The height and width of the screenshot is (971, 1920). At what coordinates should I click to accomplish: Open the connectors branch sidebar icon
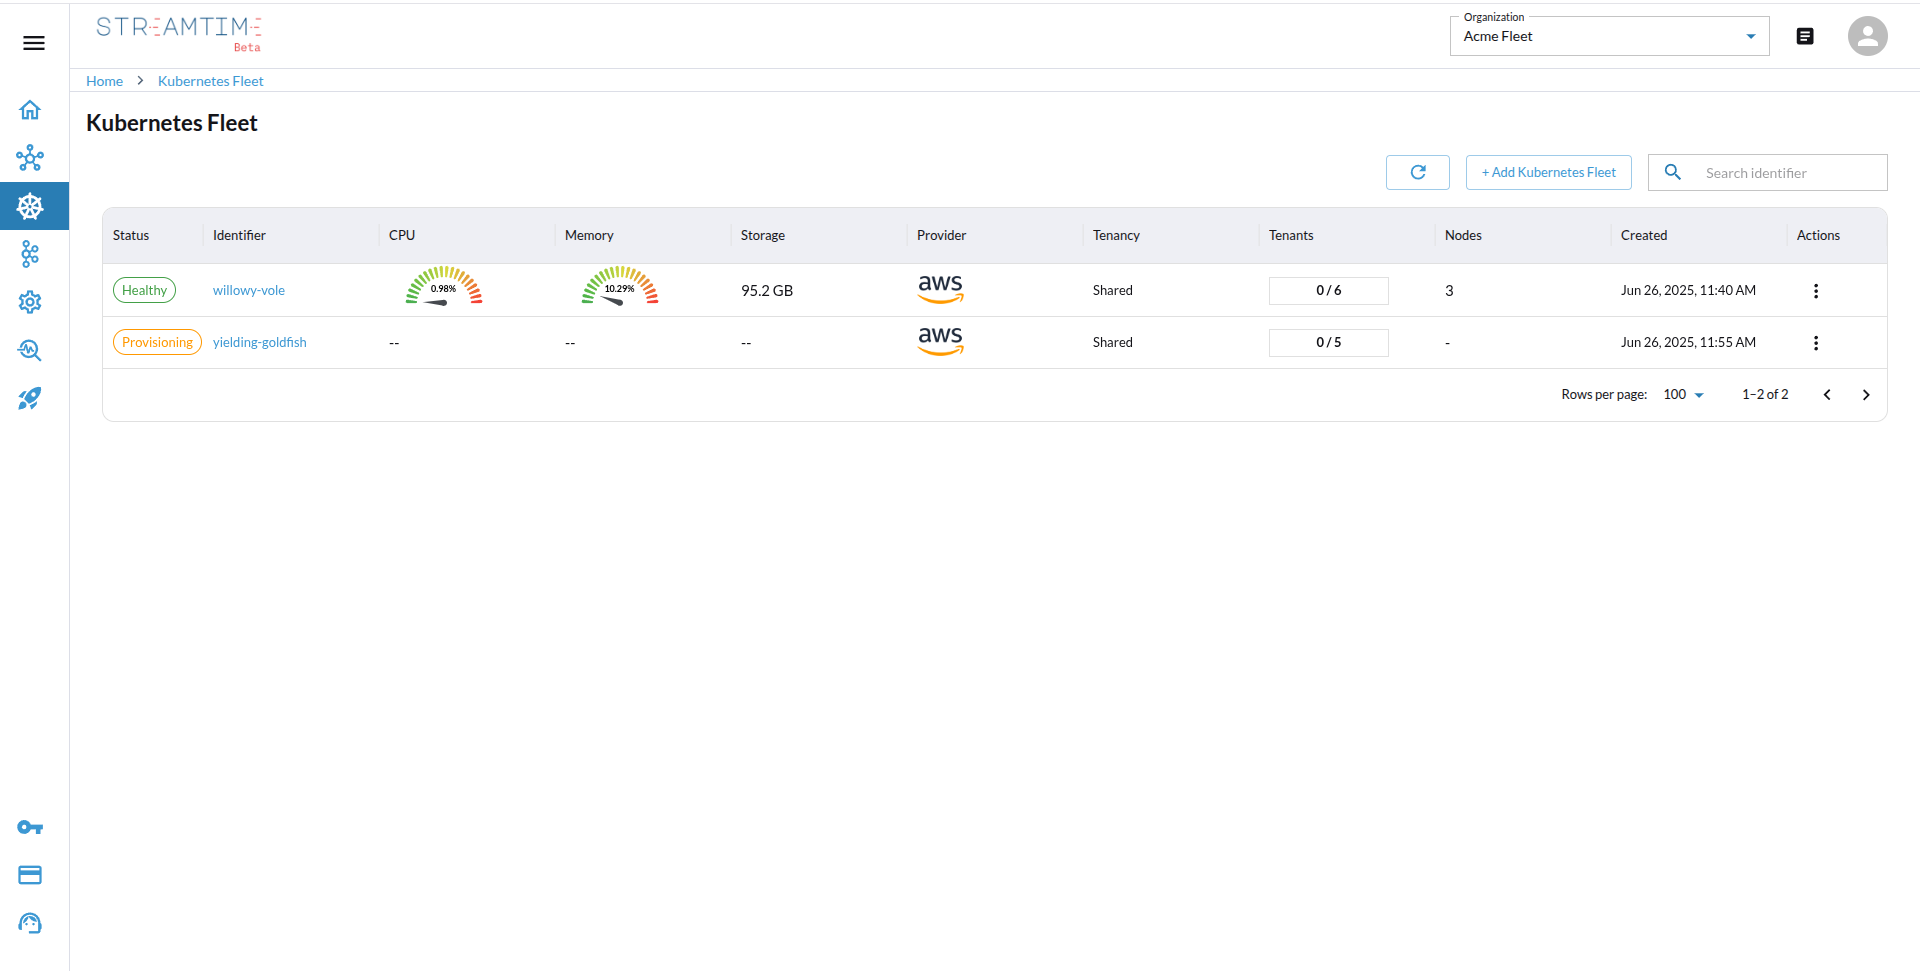pos(30,254)
